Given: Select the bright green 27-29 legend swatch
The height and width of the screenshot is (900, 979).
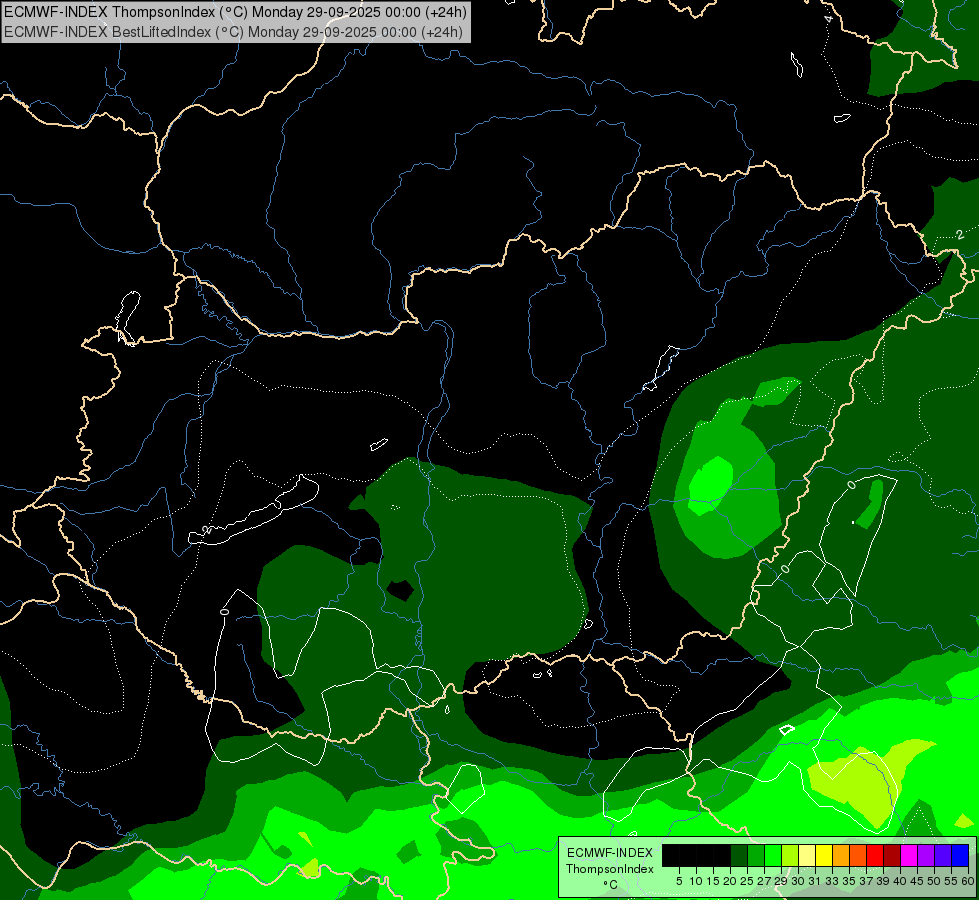Looking at the screenshot, I should click(x=773, y=855).
